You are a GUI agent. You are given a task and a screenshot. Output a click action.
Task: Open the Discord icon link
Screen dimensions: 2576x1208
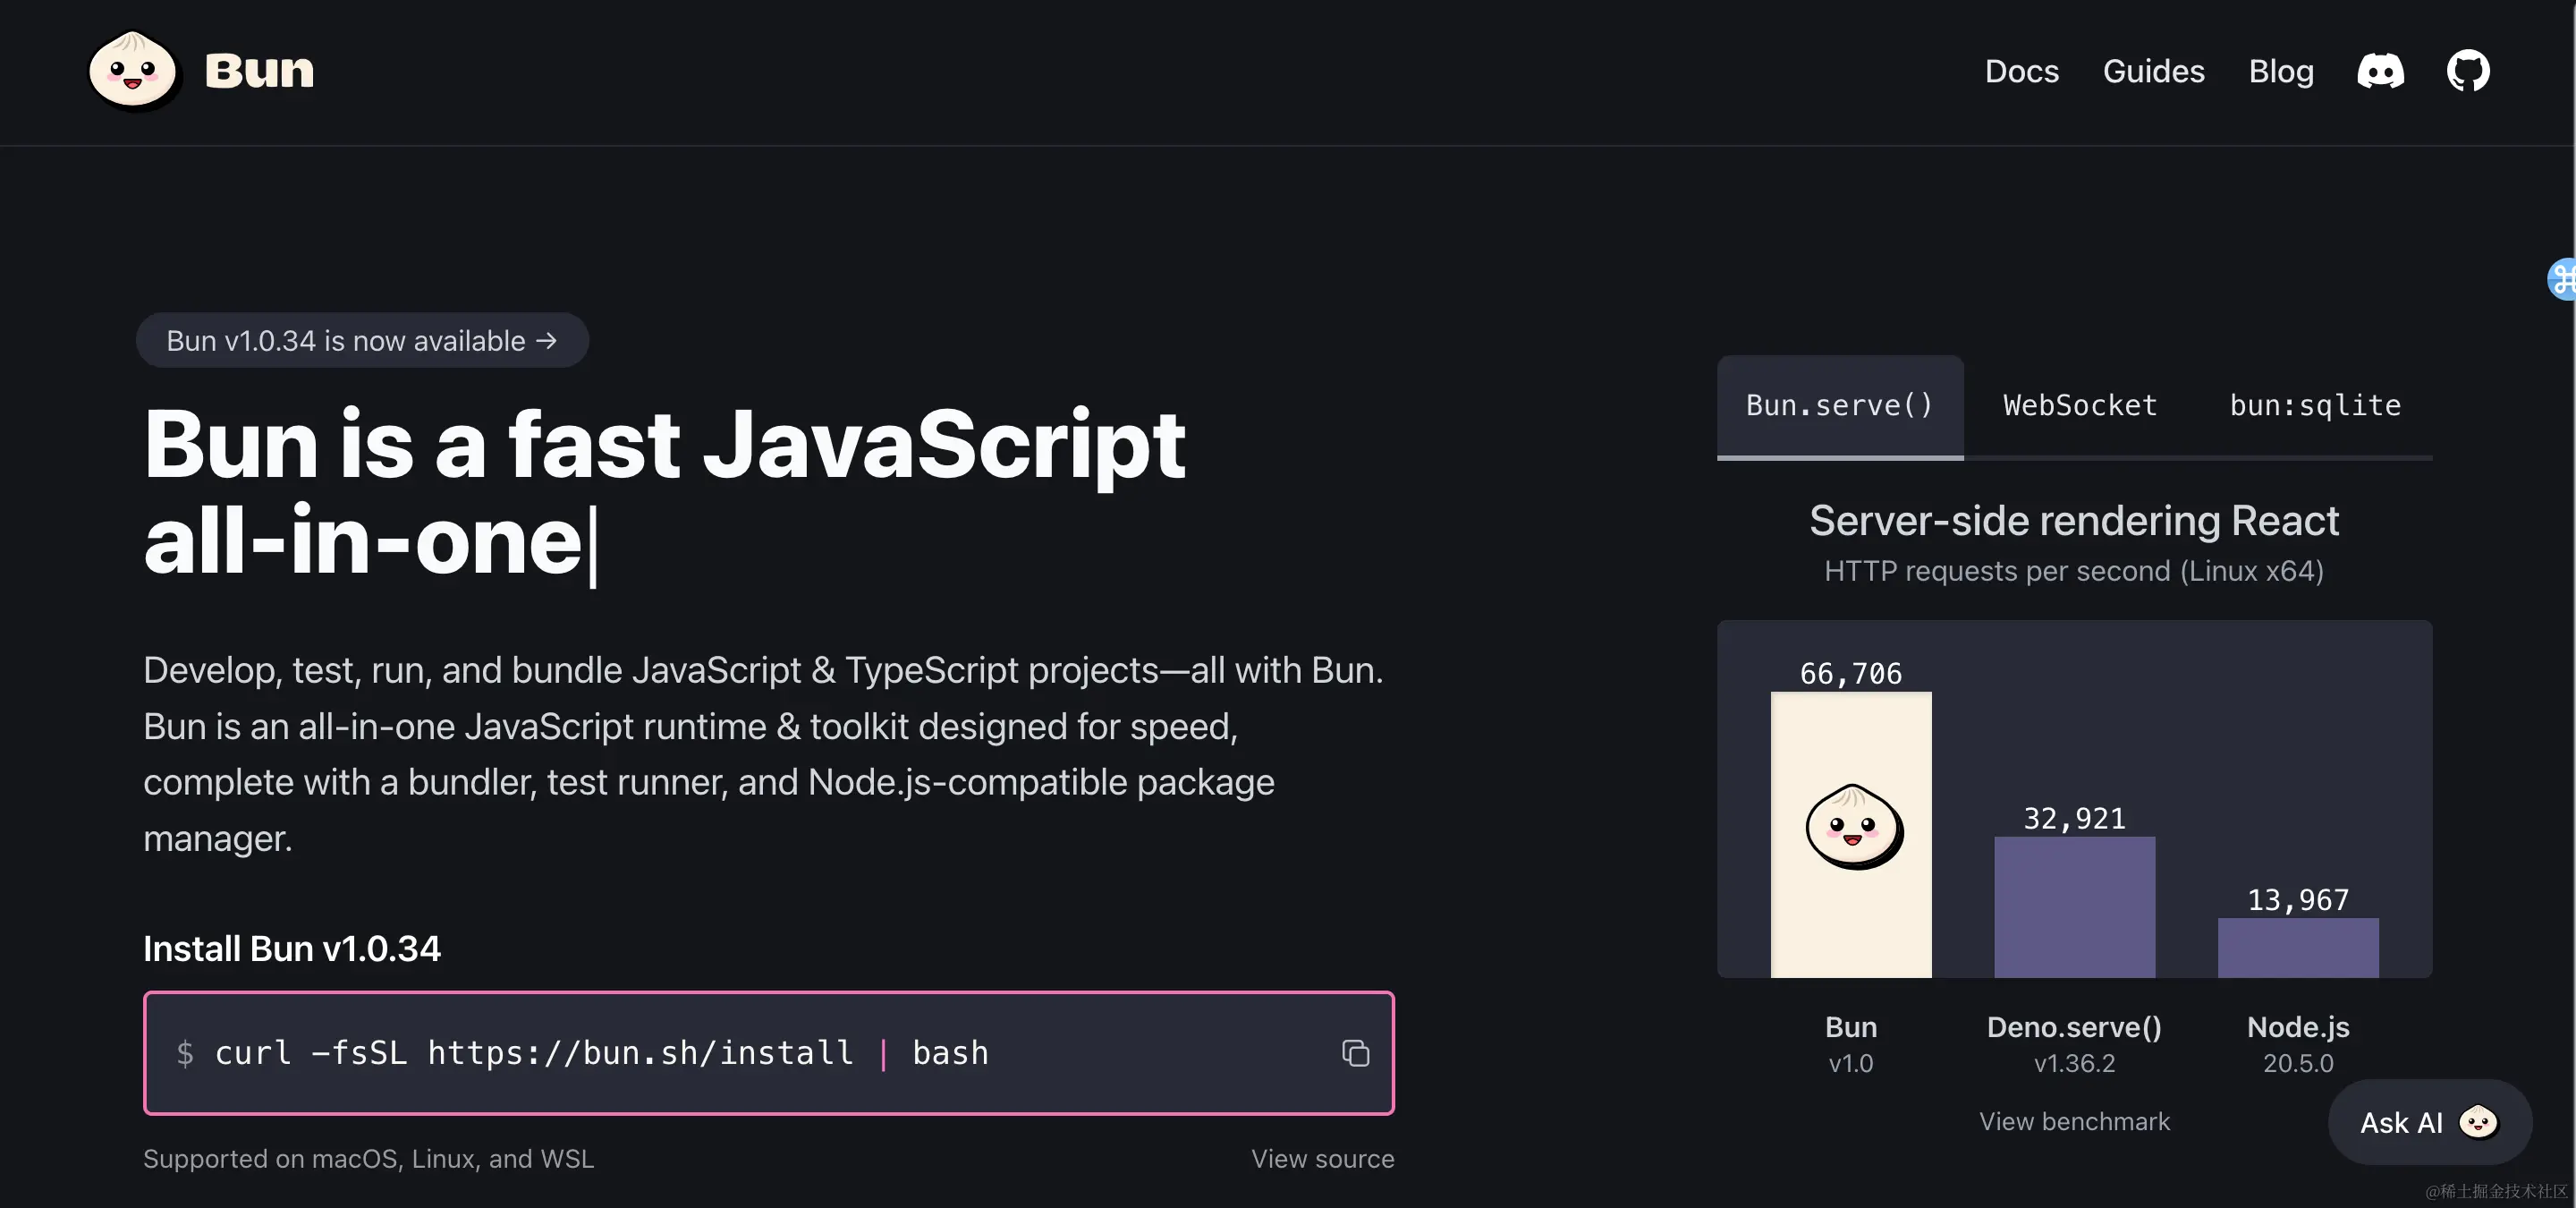coord(2380,71)
